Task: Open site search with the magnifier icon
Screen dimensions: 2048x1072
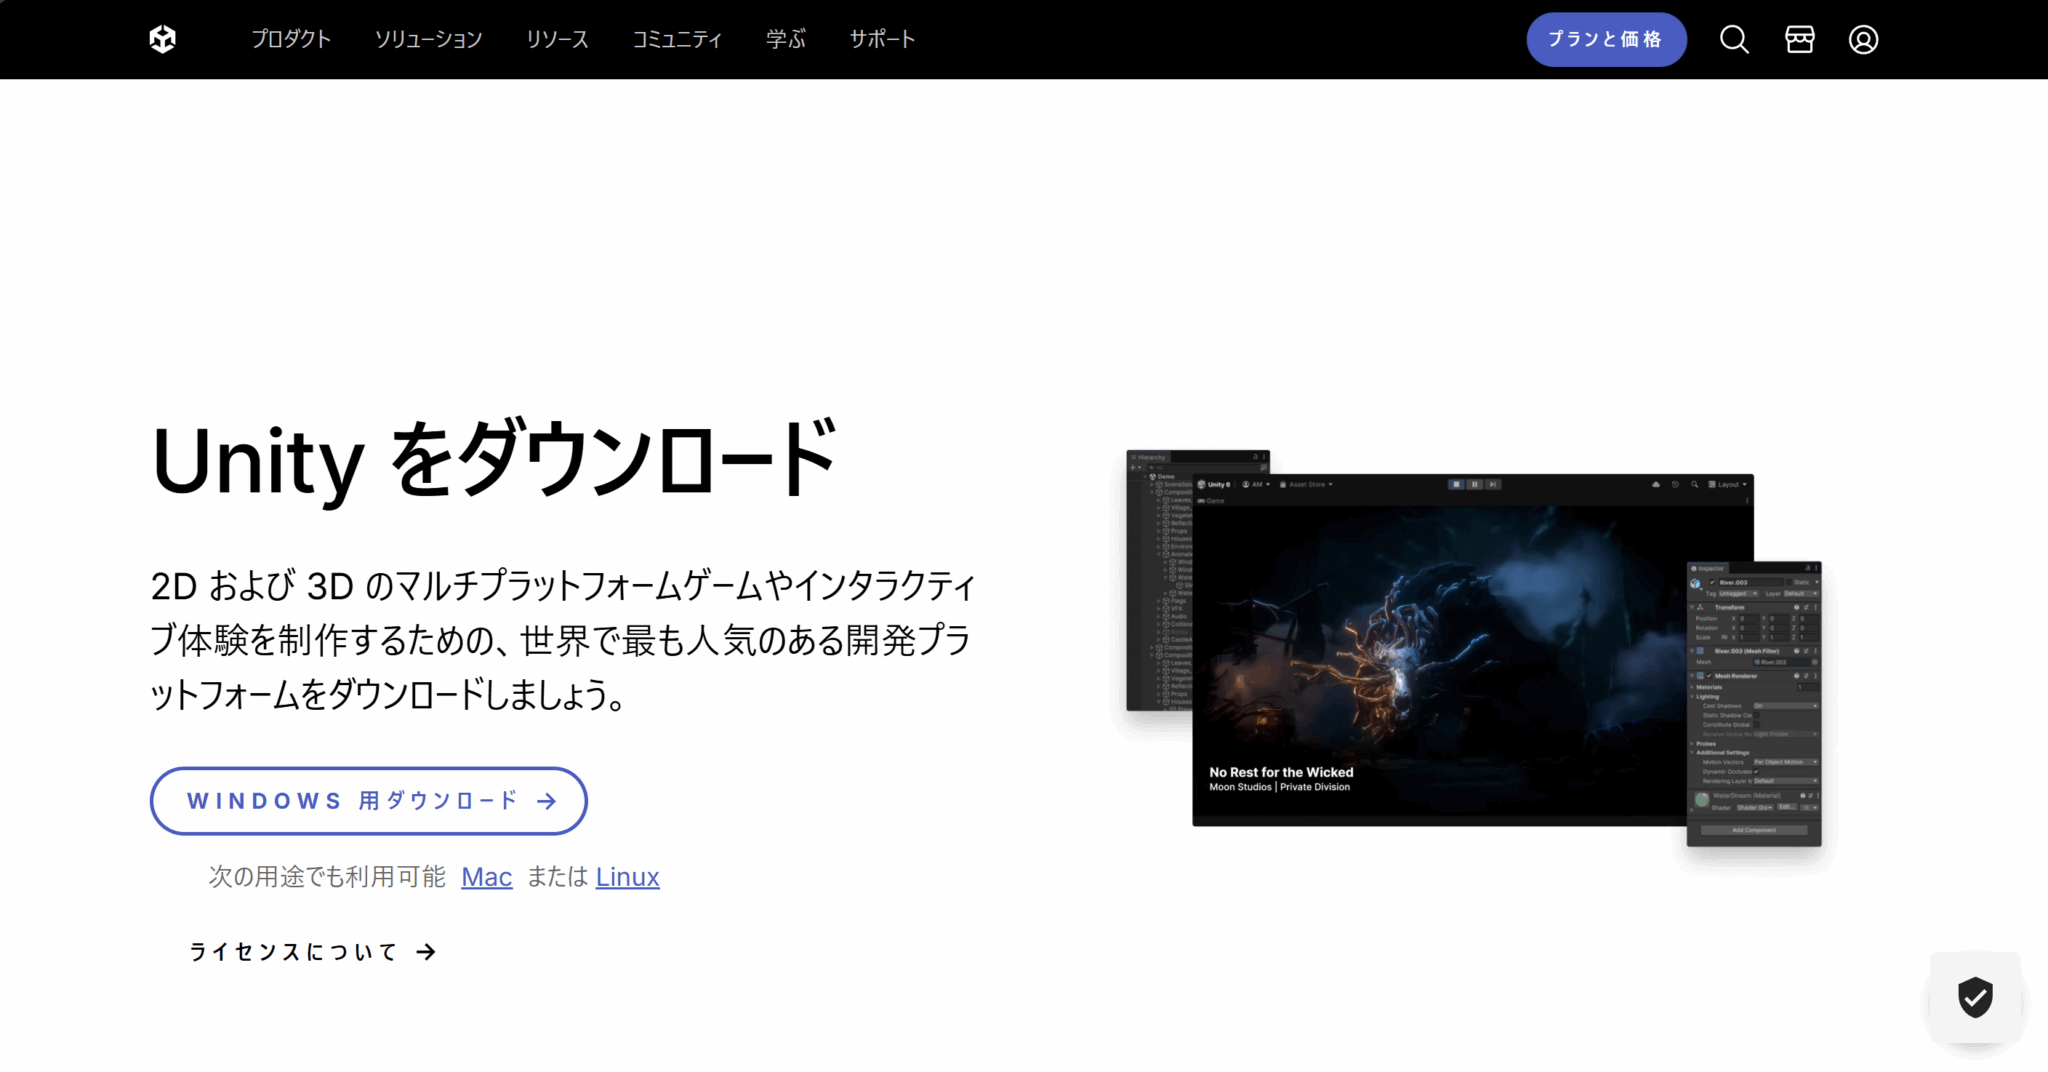Action: (x=1735, y=39)
